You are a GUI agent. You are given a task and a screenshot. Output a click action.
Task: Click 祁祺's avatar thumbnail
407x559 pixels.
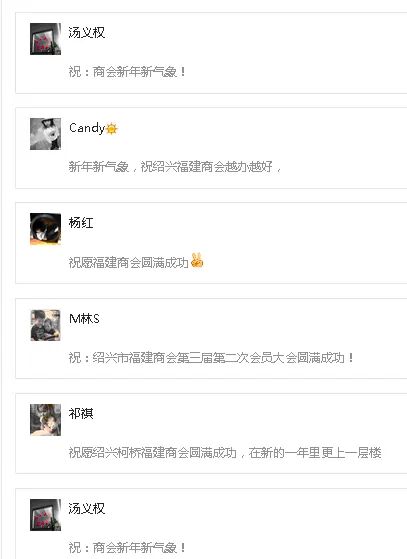[x=45, y=420]
